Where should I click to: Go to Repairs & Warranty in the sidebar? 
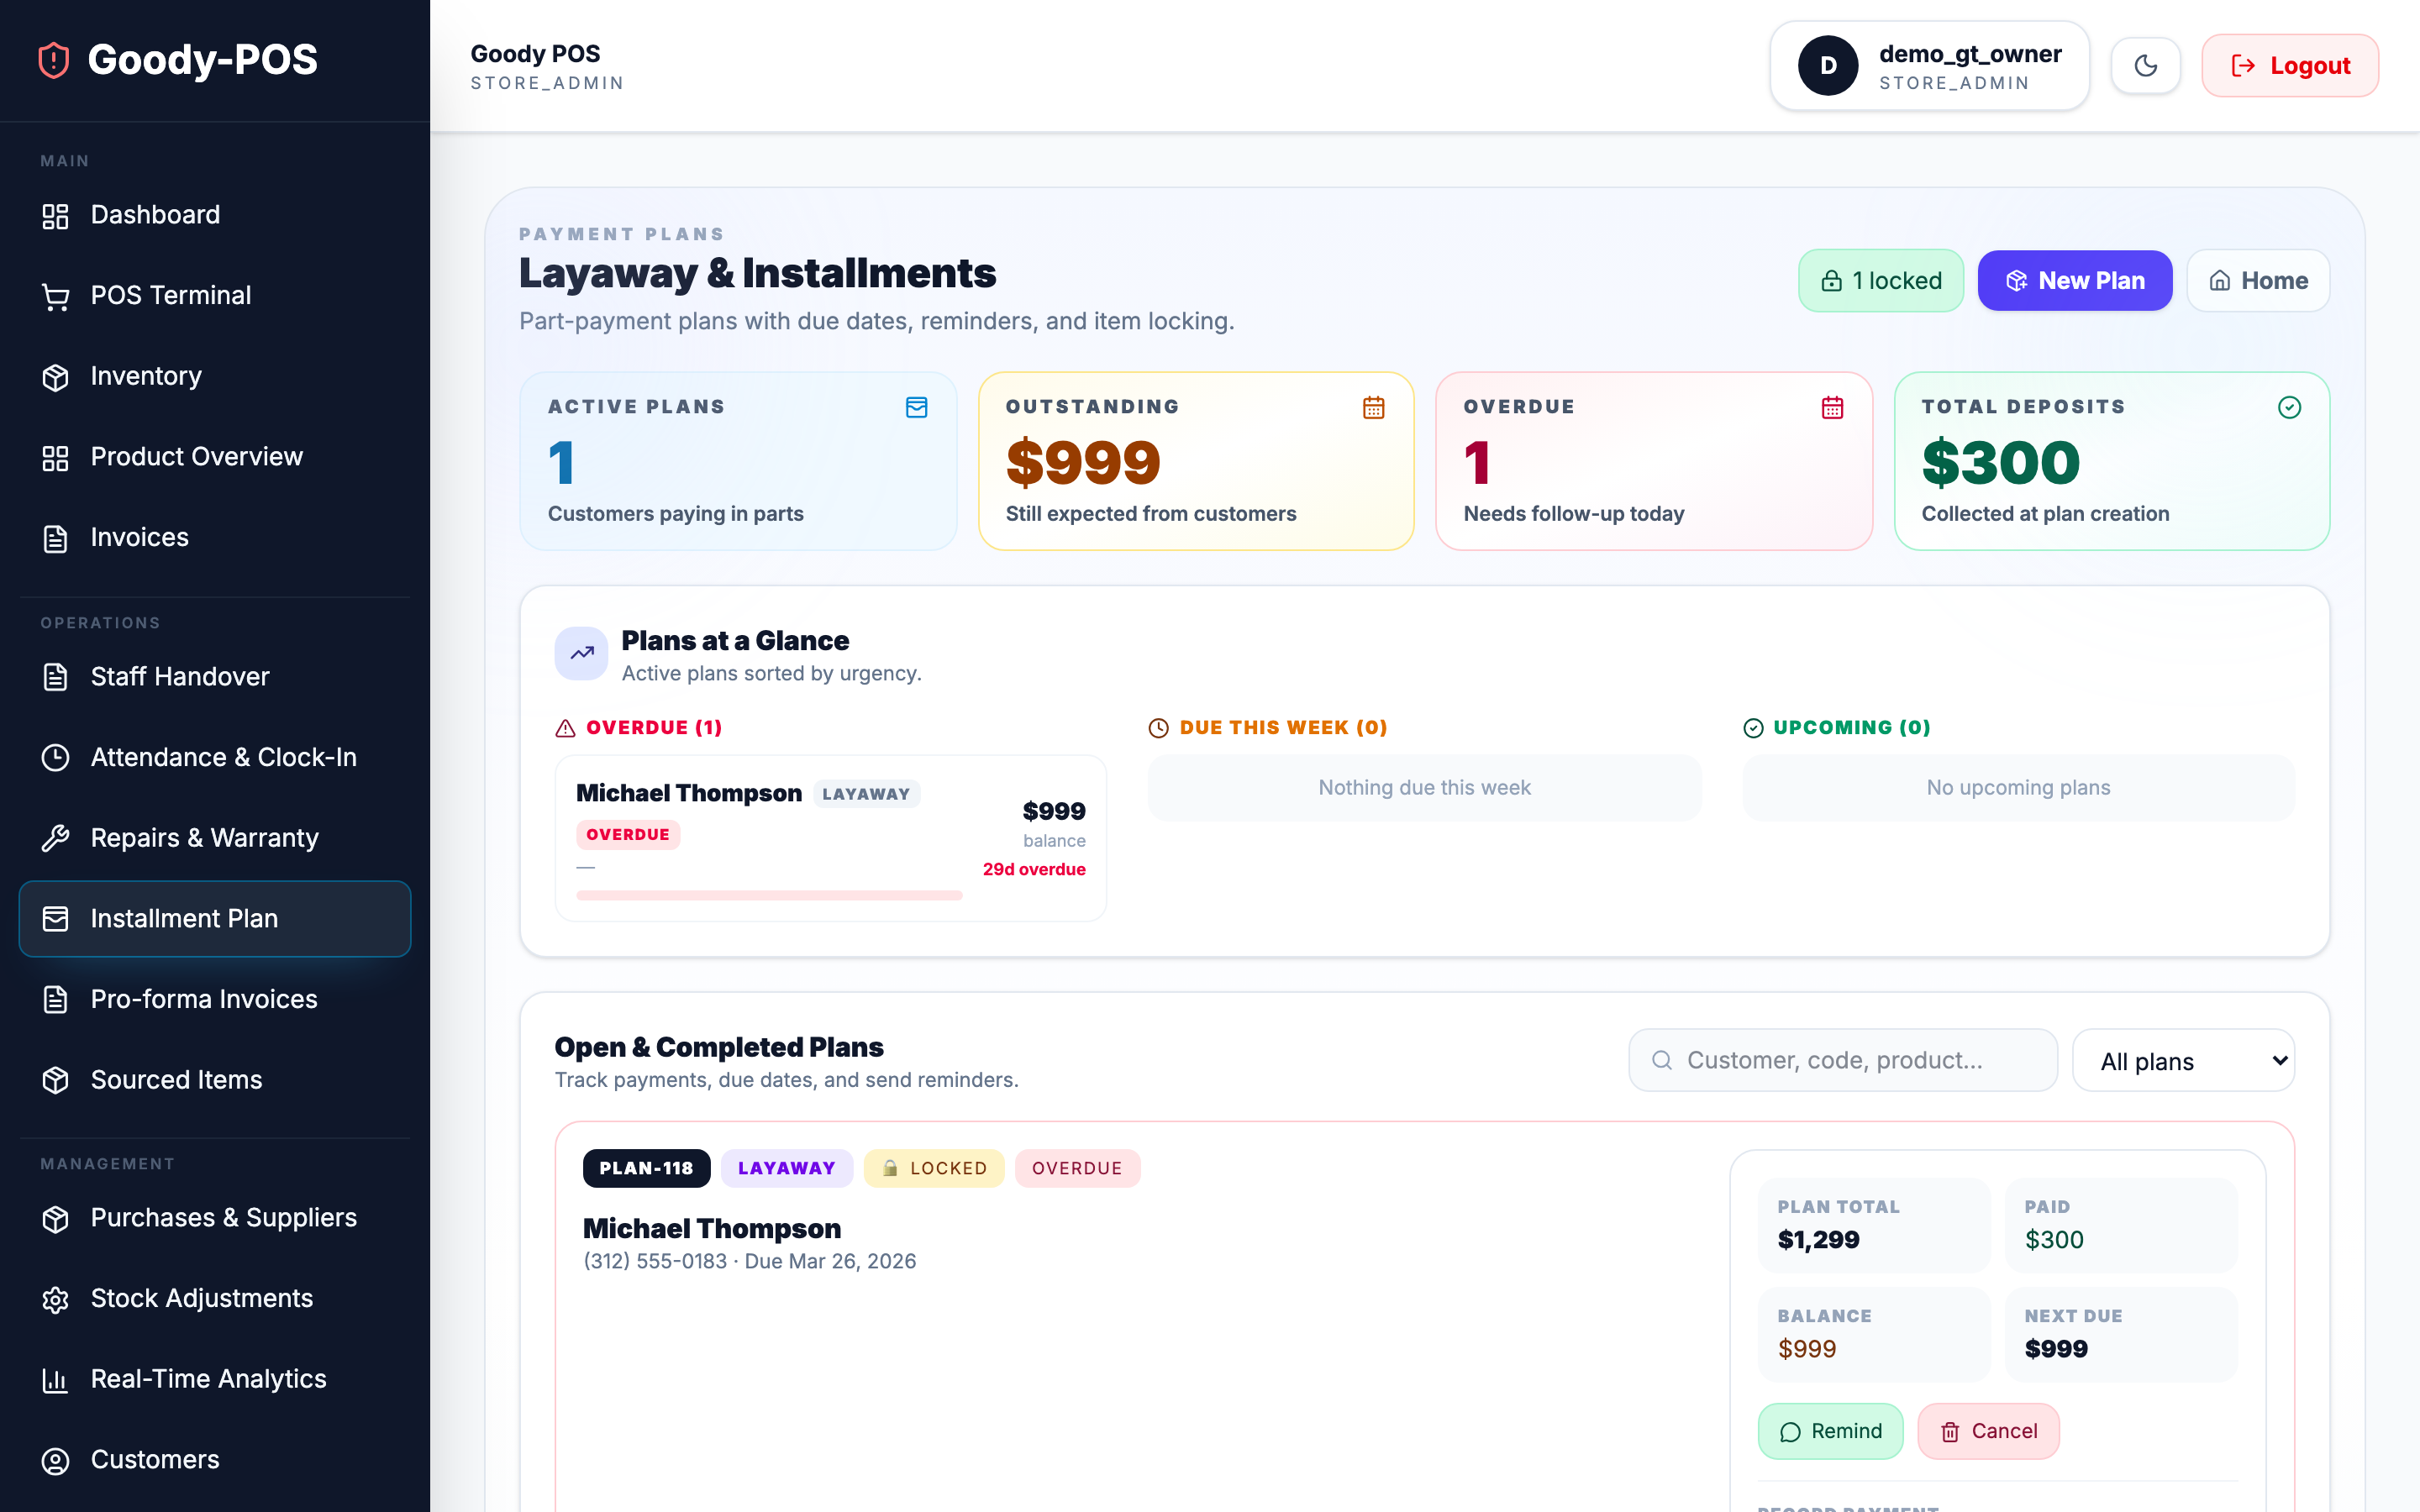(x=204, y=838)
